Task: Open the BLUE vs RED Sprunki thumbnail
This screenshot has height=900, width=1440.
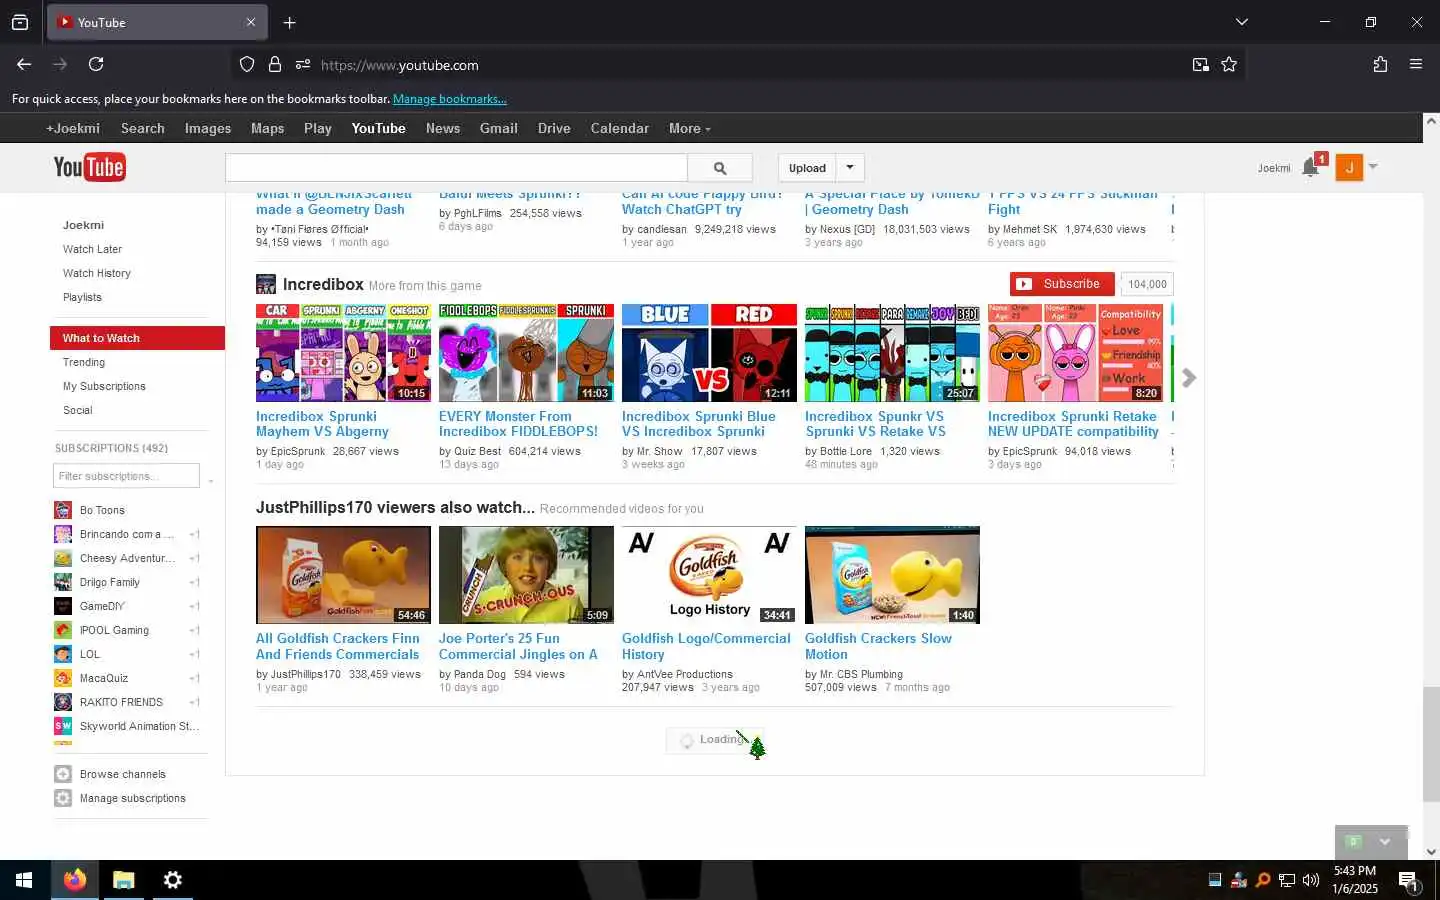Action: click(709, 353)
